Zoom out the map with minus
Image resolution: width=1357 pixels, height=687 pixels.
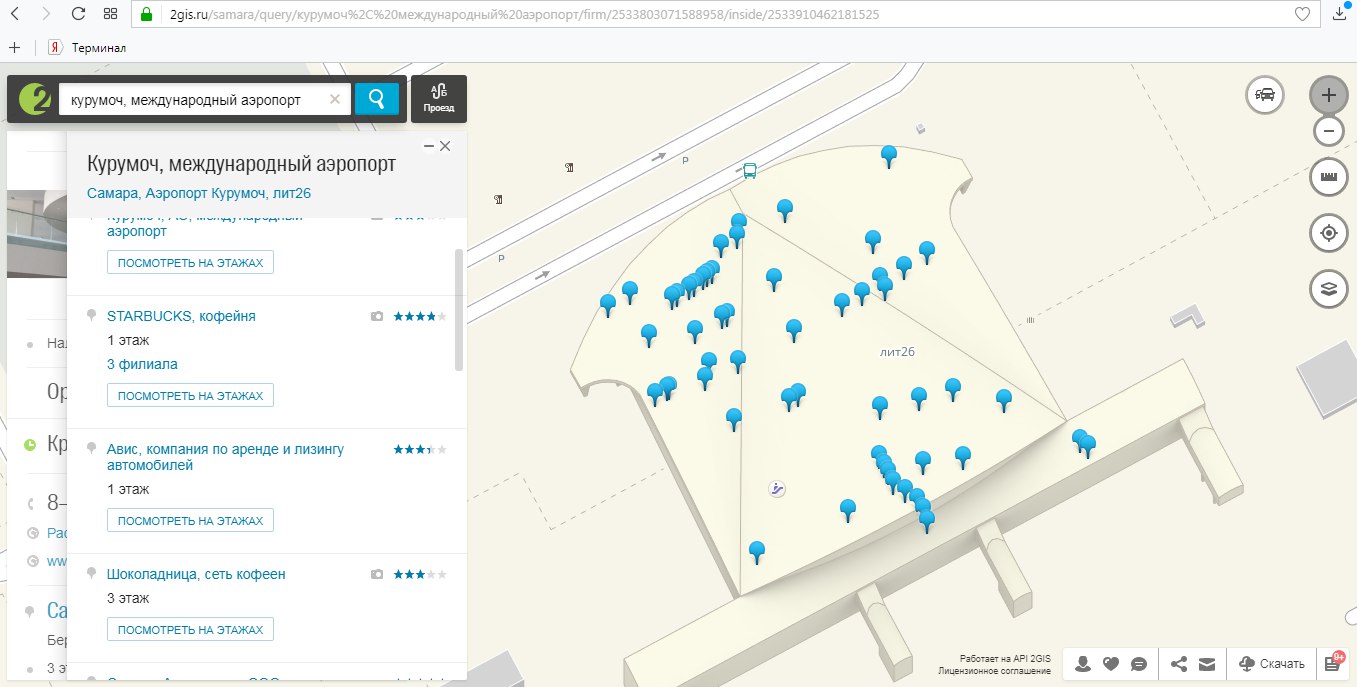(1329, 131)
